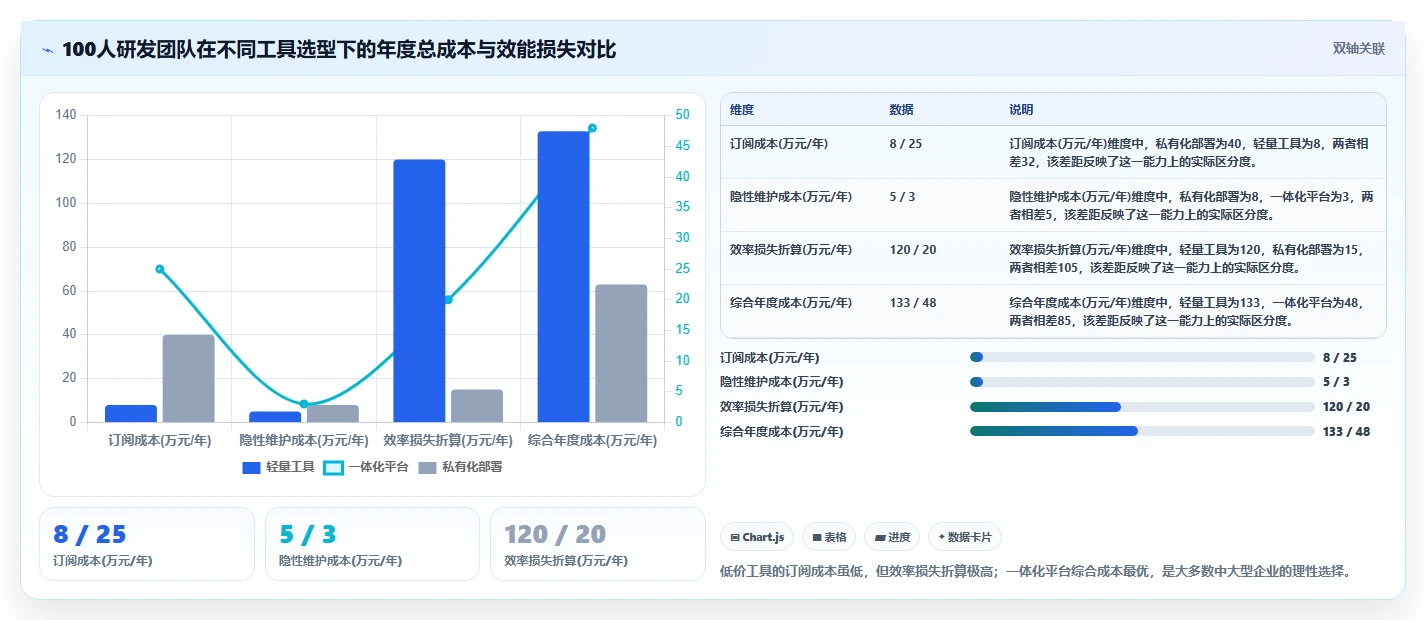Toggle the 一体化平台 legend series
The image size is (1426, 620).
366,467
